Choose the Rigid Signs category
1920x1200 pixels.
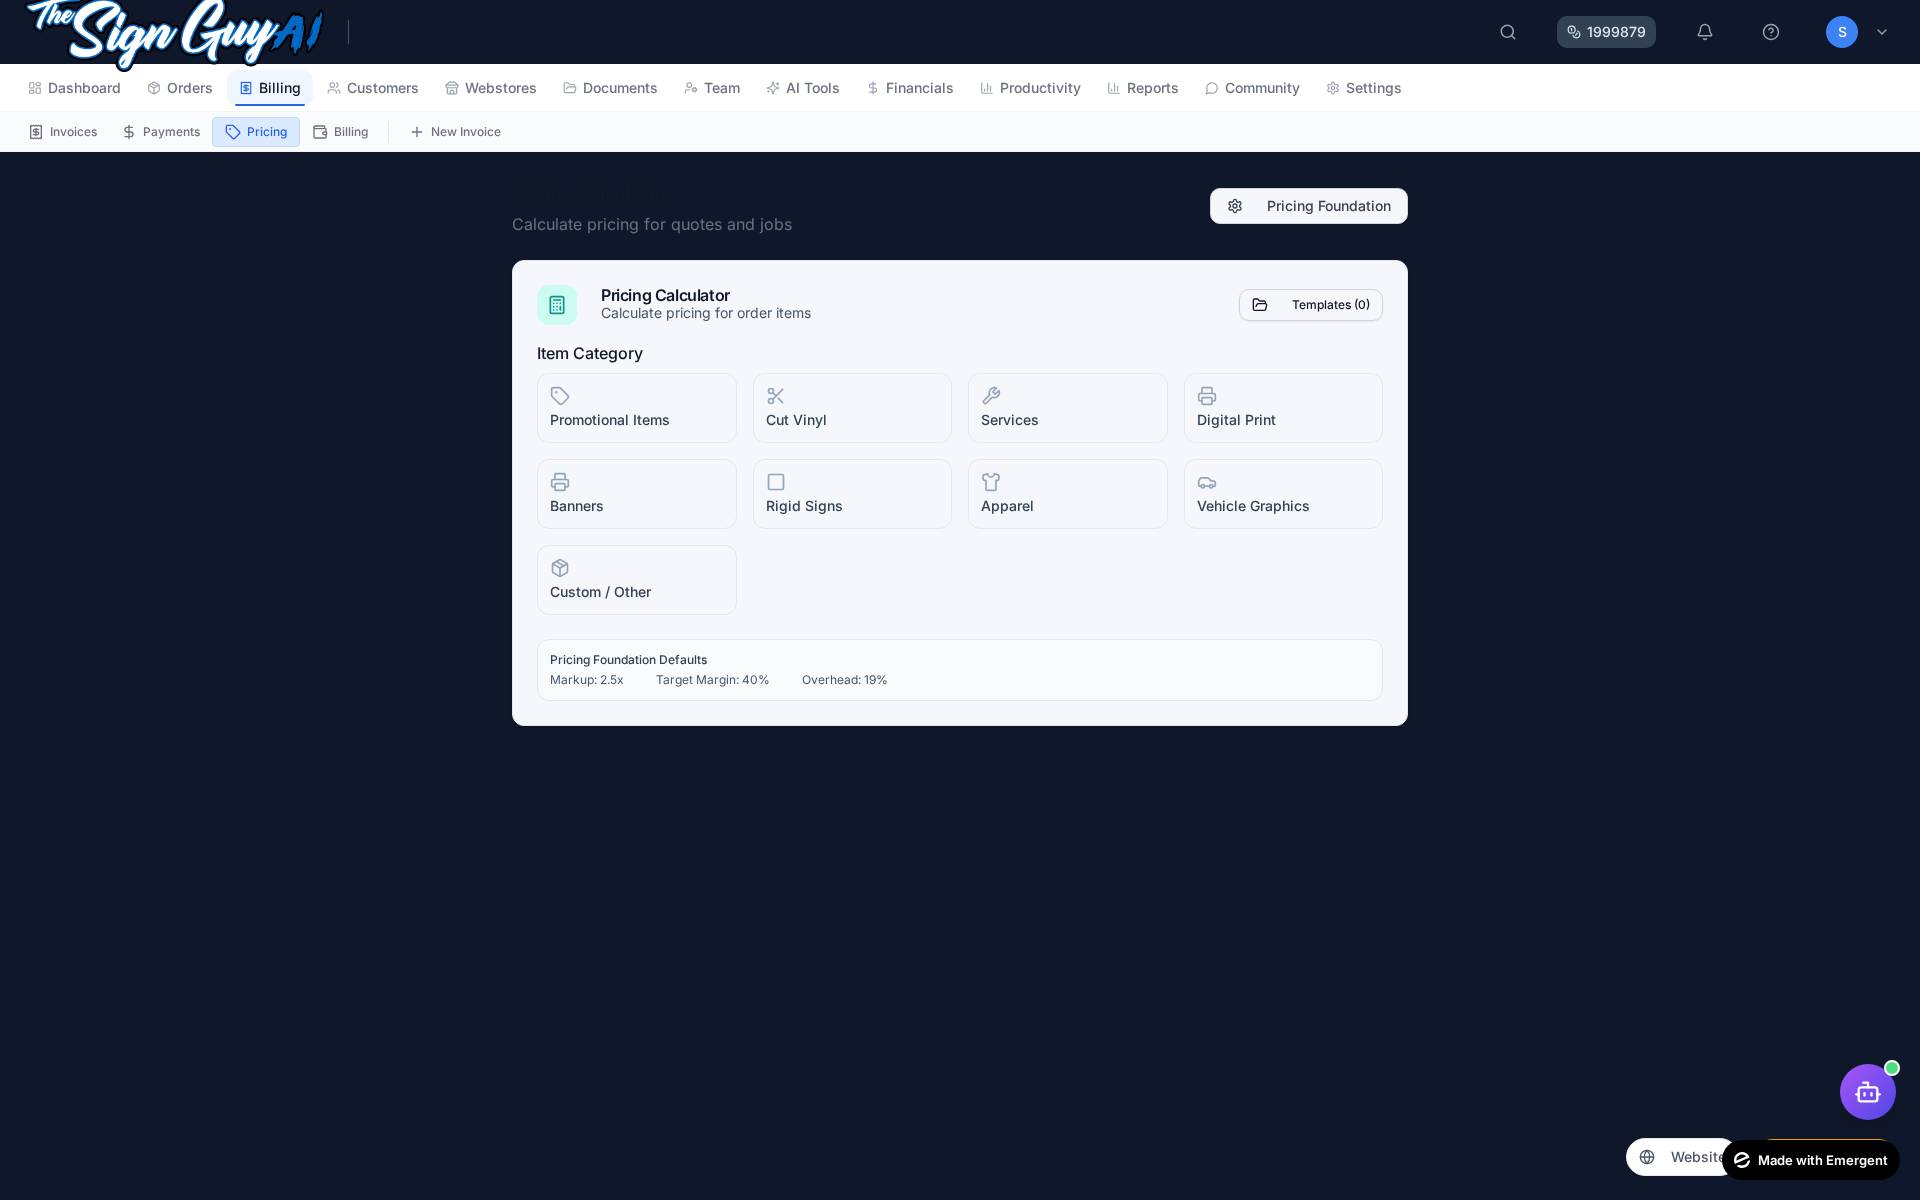[x=852, y=494]
